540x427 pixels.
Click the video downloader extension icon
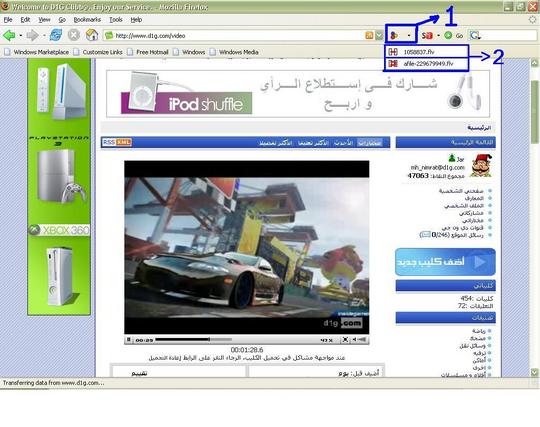(394, 35)
